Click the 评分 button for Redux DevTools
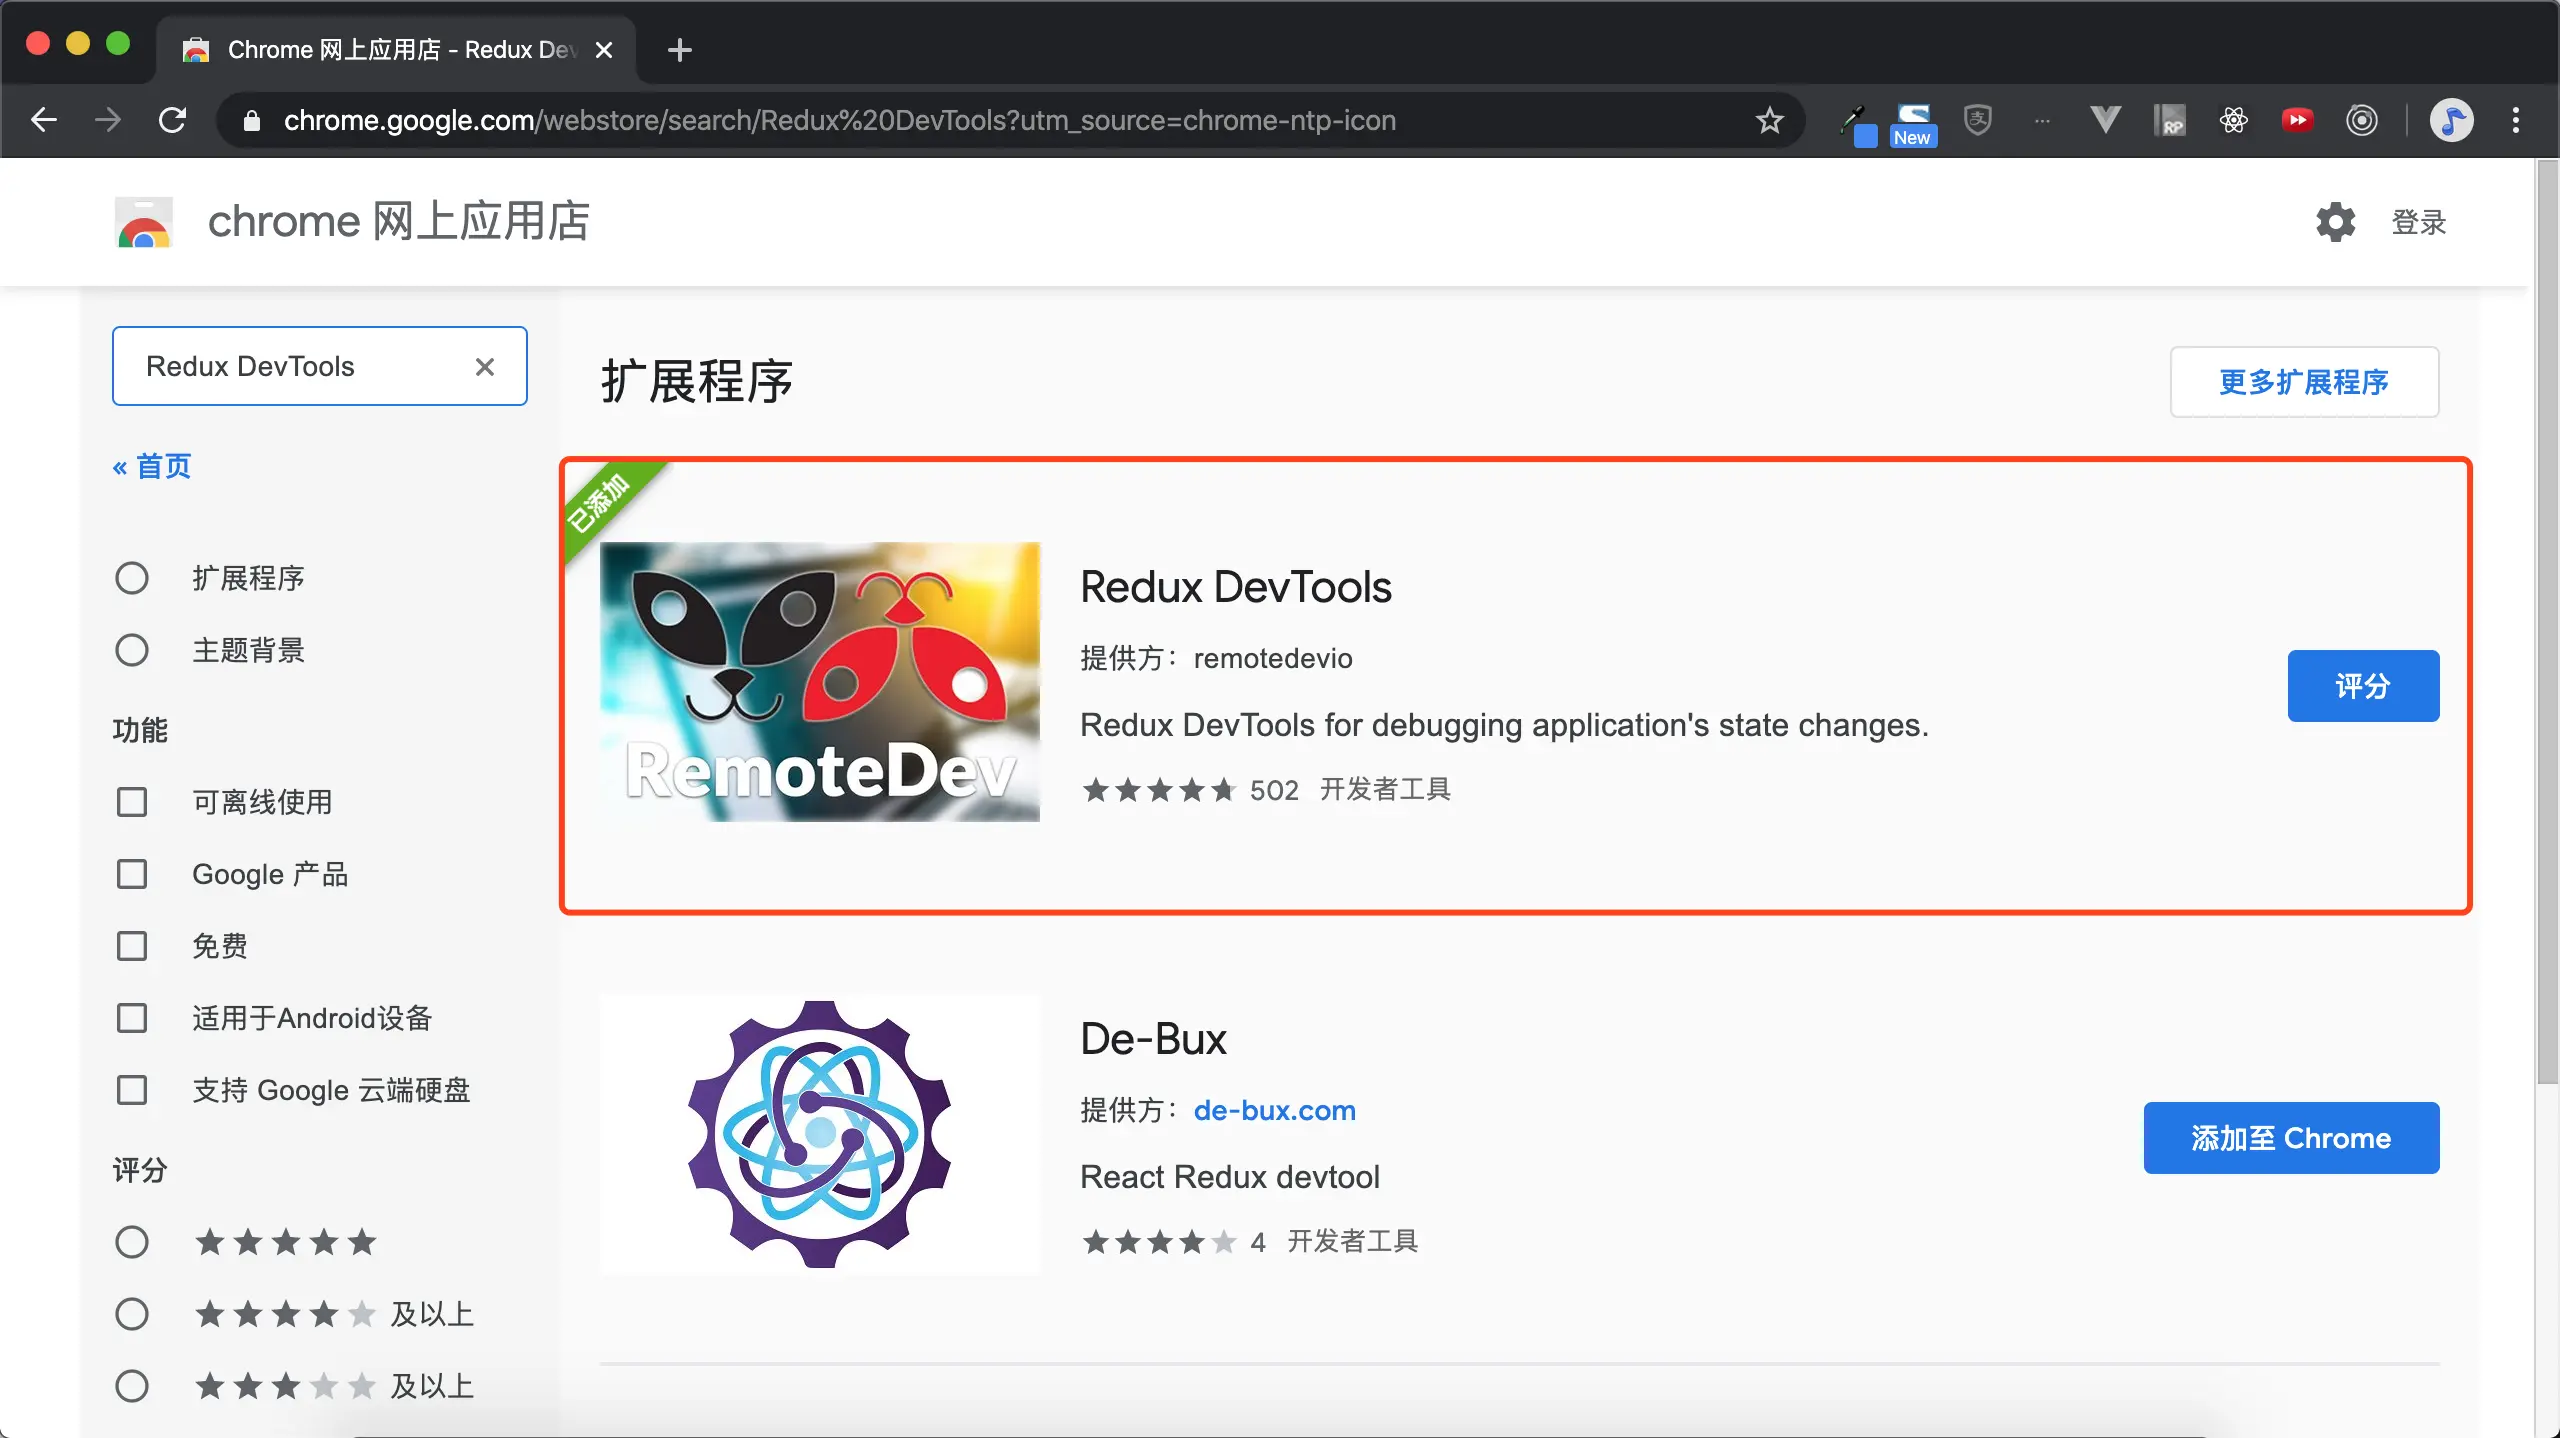This screenshot has width=2560, height=1438. (2363, 686)
